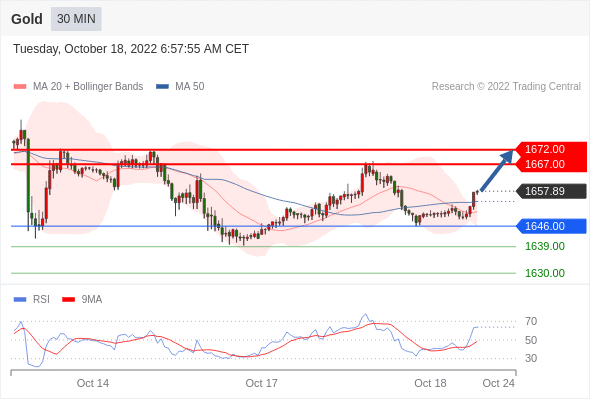Click the blue RSI legend swatch
590x400 pixels.
point(20,300)
